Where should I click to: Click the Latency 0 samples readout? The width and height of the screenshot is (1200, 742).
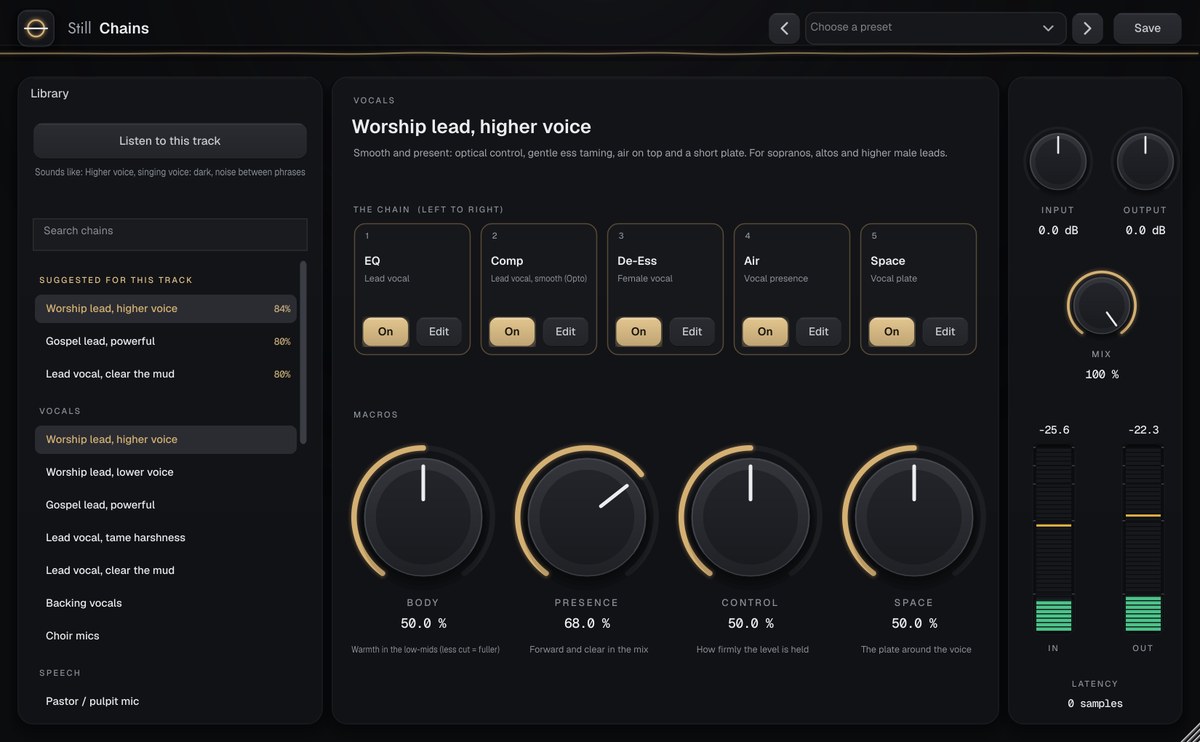[1095, 704]
